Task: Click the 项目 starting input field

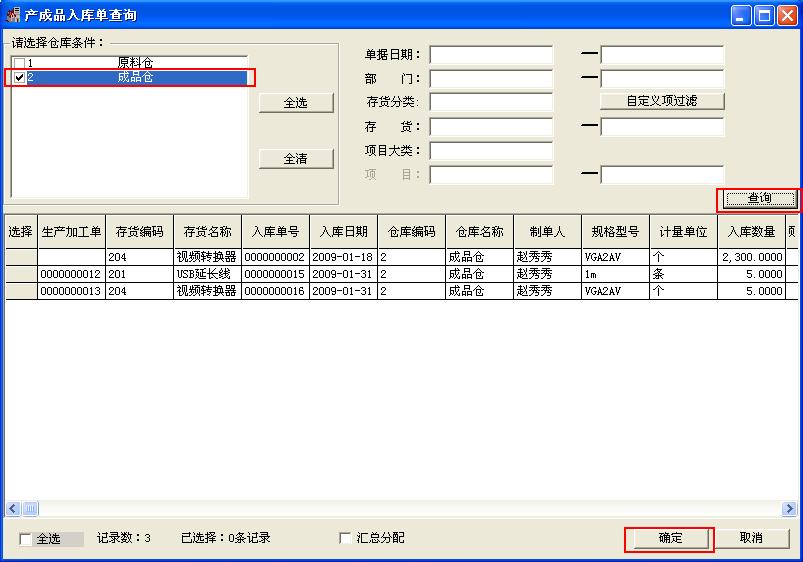Action: point(491,175)
